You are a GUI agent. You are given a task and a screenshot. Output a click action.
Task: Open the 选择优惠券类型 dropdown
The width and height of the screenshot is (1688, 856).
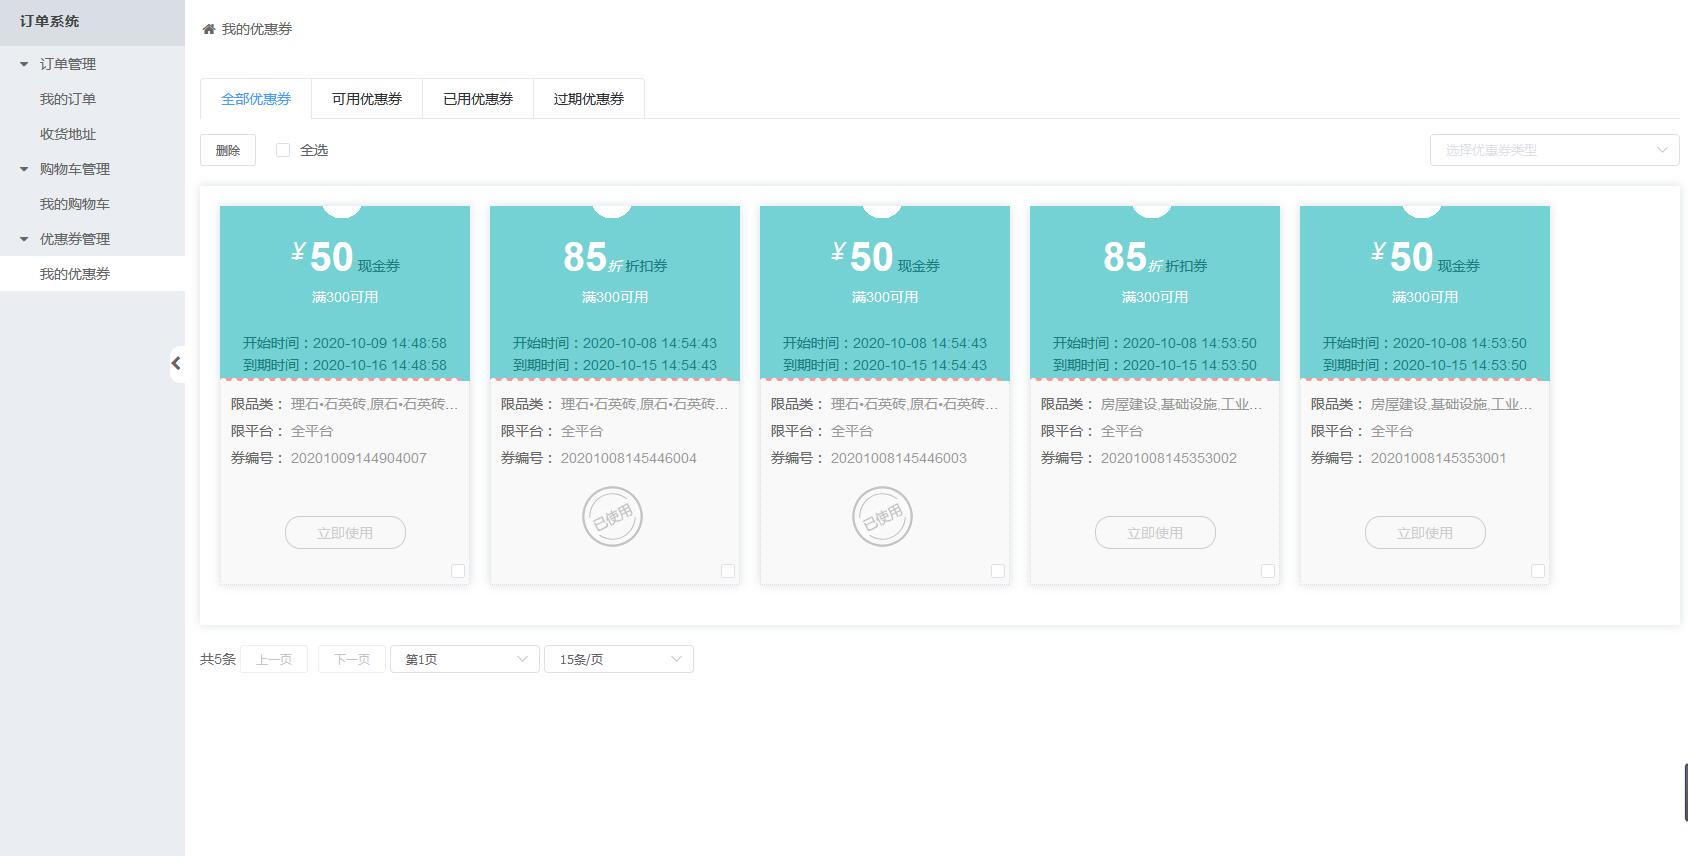point(1554,150)
